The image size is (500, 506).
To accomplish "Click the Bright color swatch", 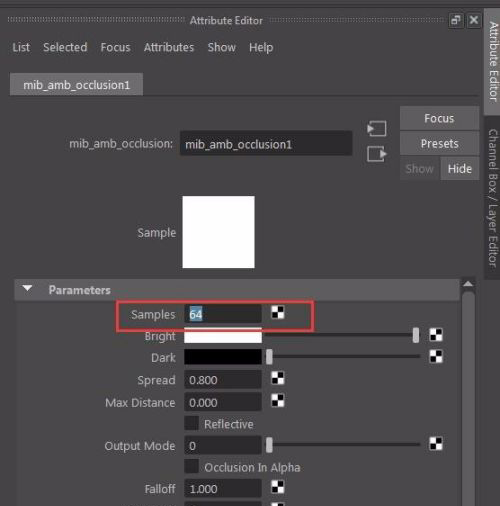I will 223,336.
